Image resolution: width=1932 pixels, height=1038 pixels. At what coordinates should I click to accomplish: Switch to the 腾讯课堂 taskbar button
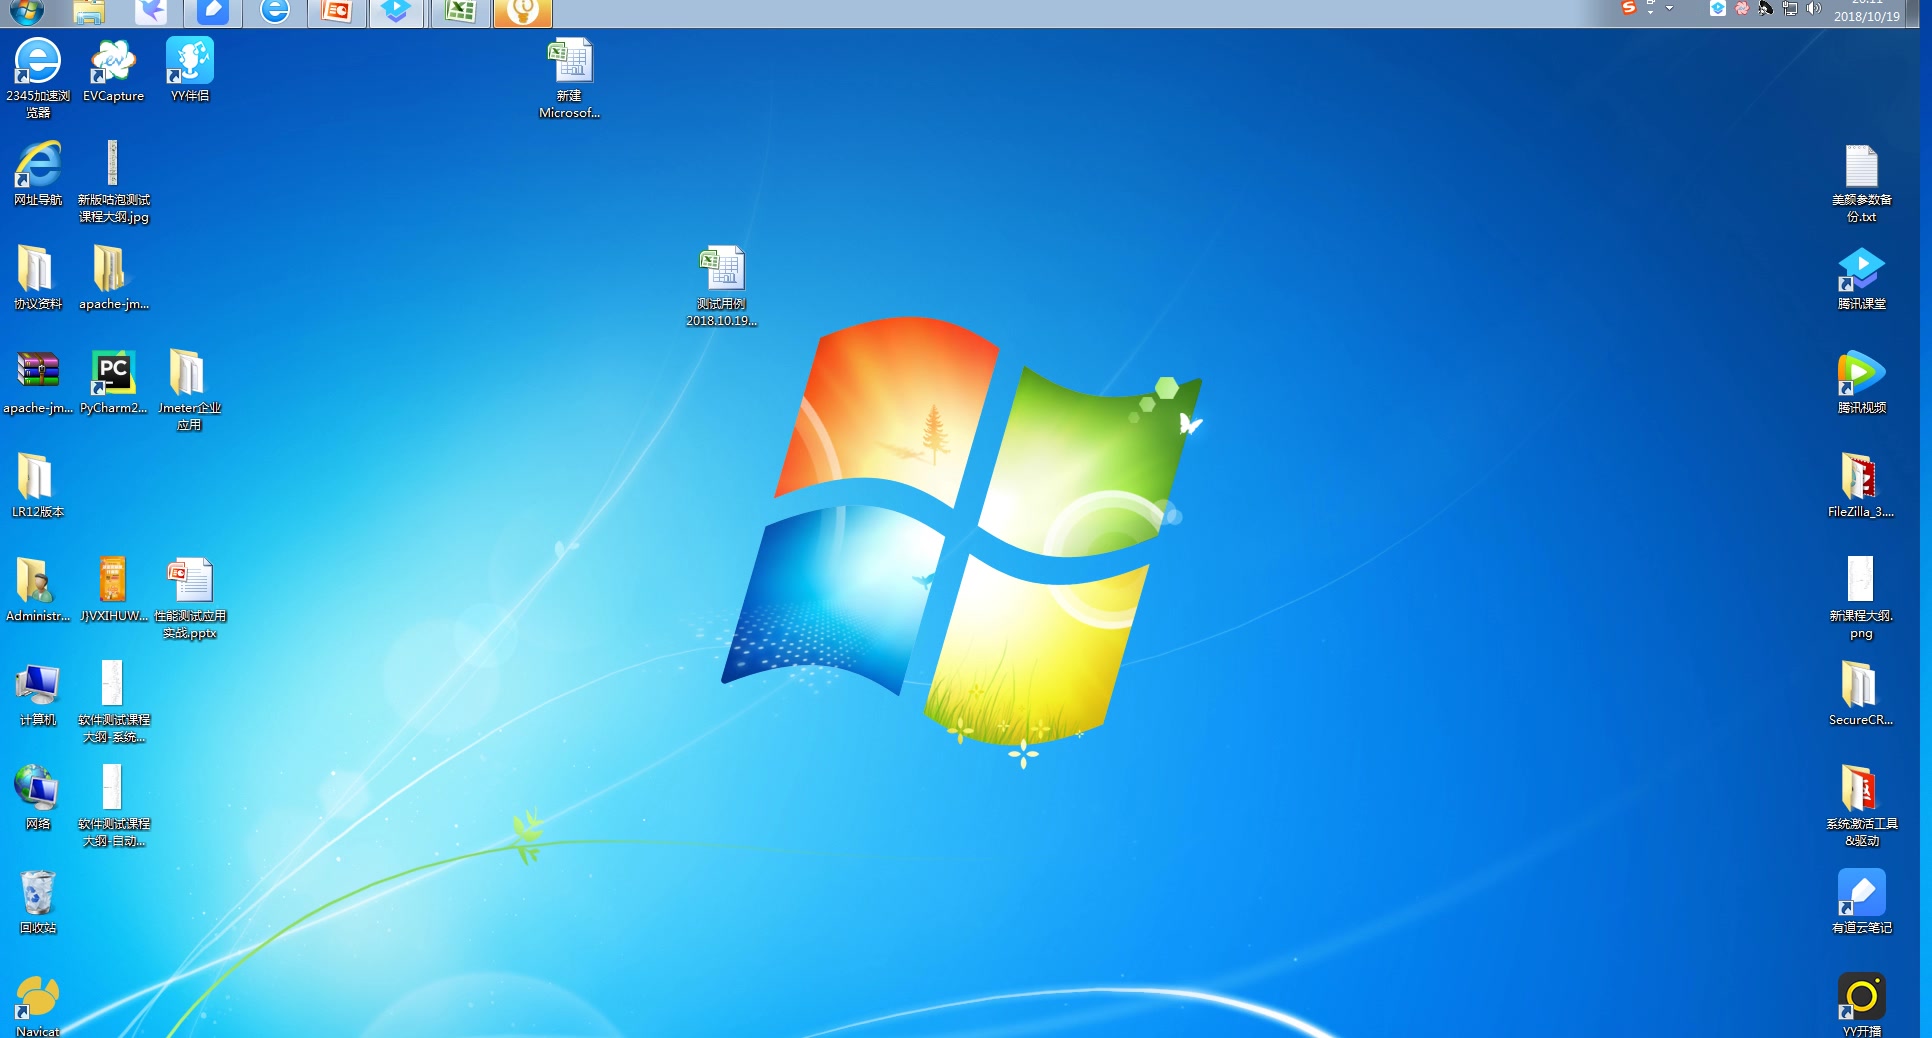click(x=397, y=12)
